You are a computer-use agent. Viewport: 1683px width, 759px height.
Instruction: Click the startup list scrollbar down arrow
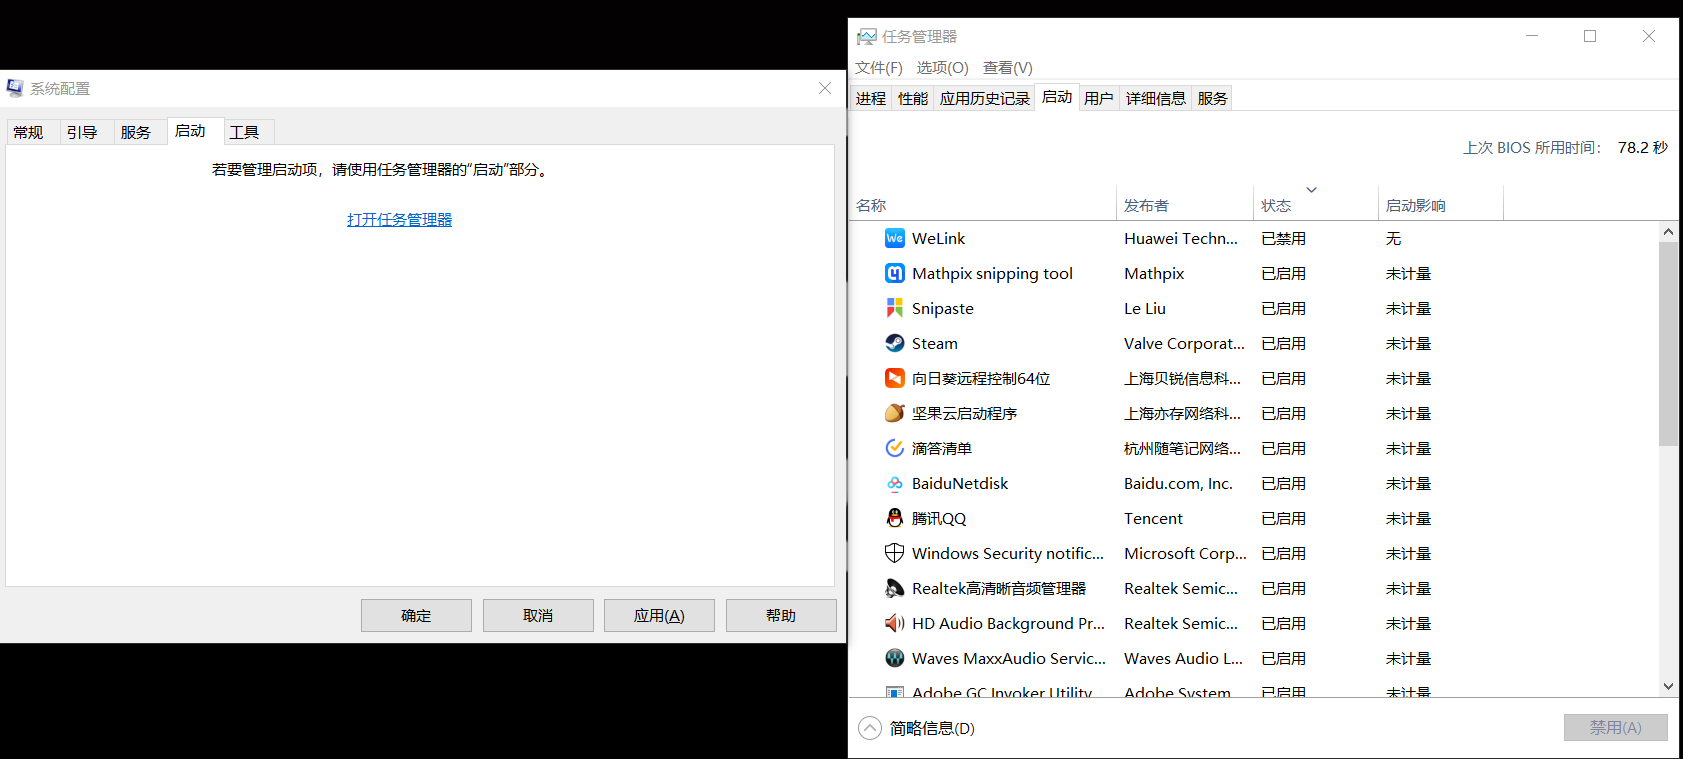(x=1668, y=686)
